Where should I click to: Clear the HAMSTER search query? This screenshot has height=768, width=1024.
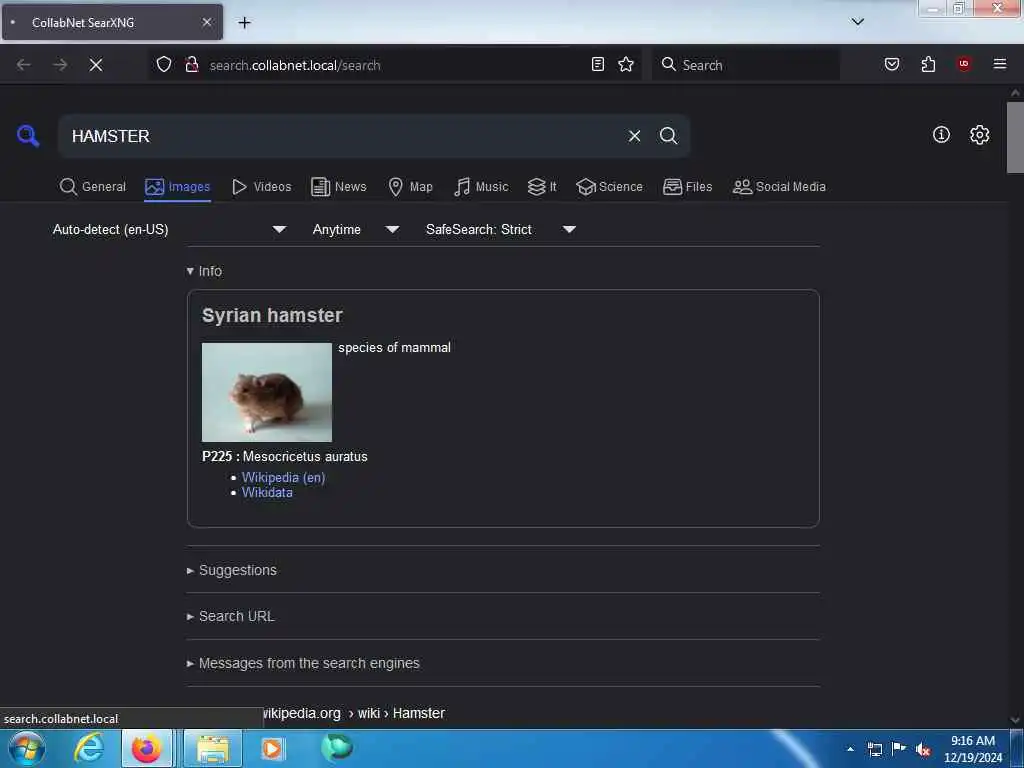634,136
